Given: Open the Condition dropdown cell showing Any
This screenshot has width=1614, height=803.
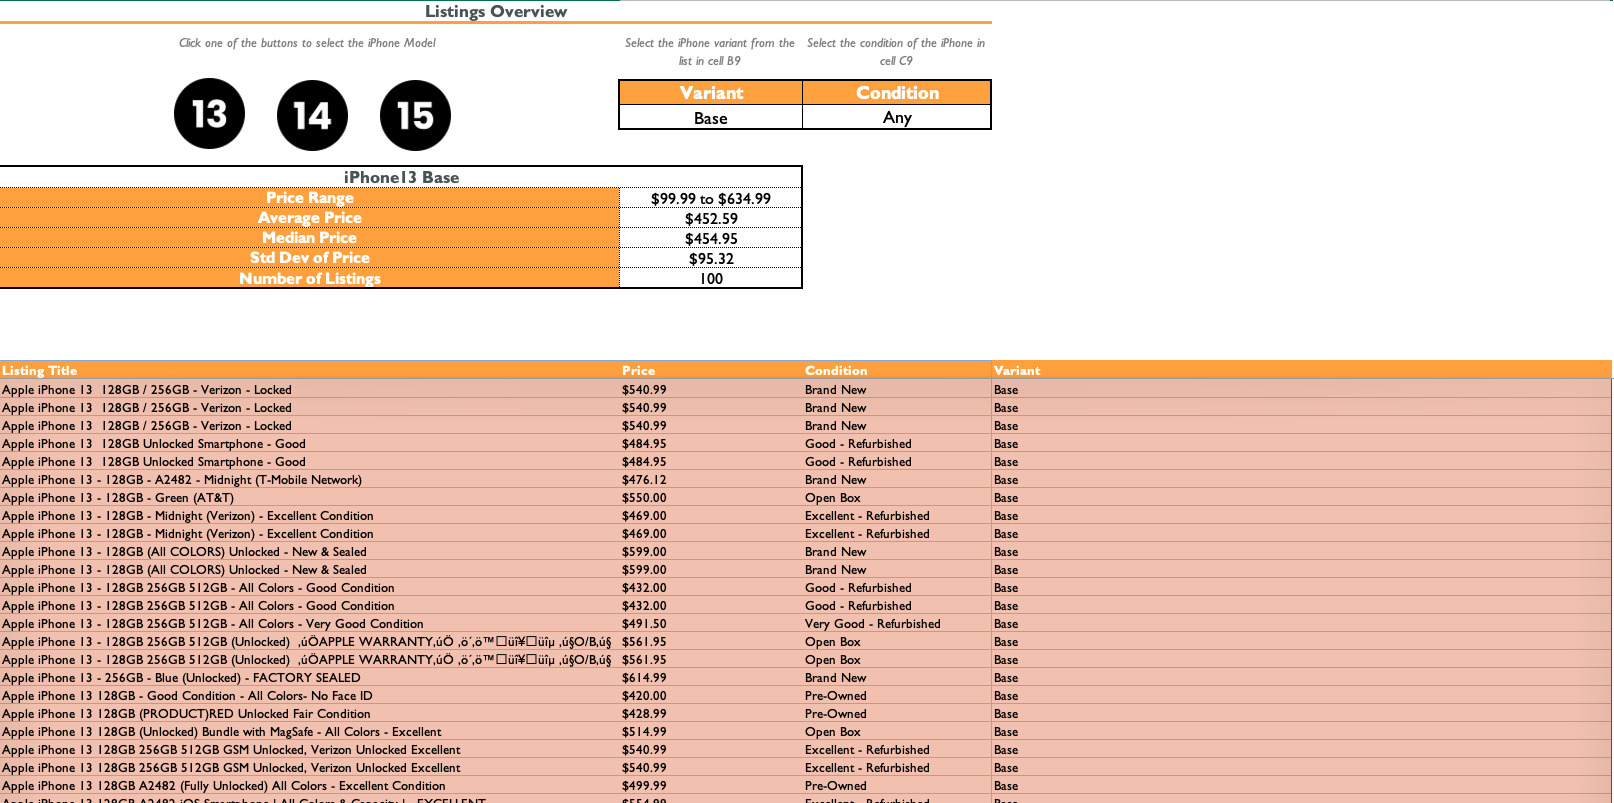Looking at the screenshot, I should pyautogui.click(x=896, y=118).
